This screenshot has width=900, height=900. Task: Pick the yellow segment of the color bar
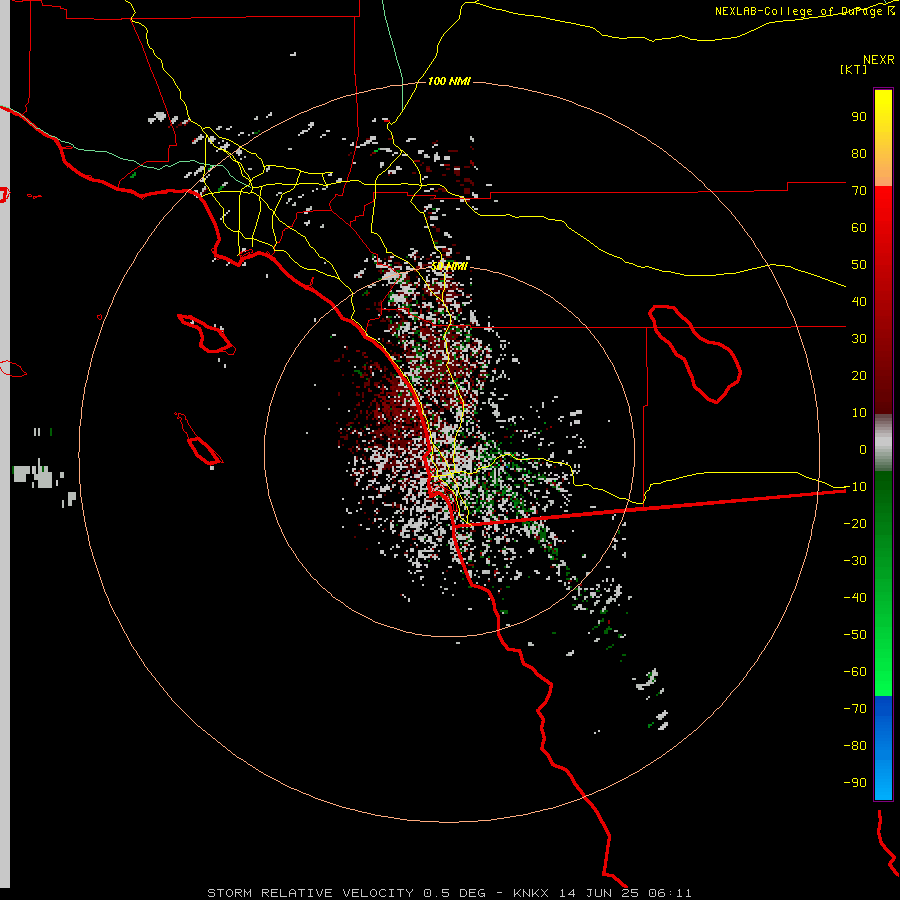click(x=883, y=138)
